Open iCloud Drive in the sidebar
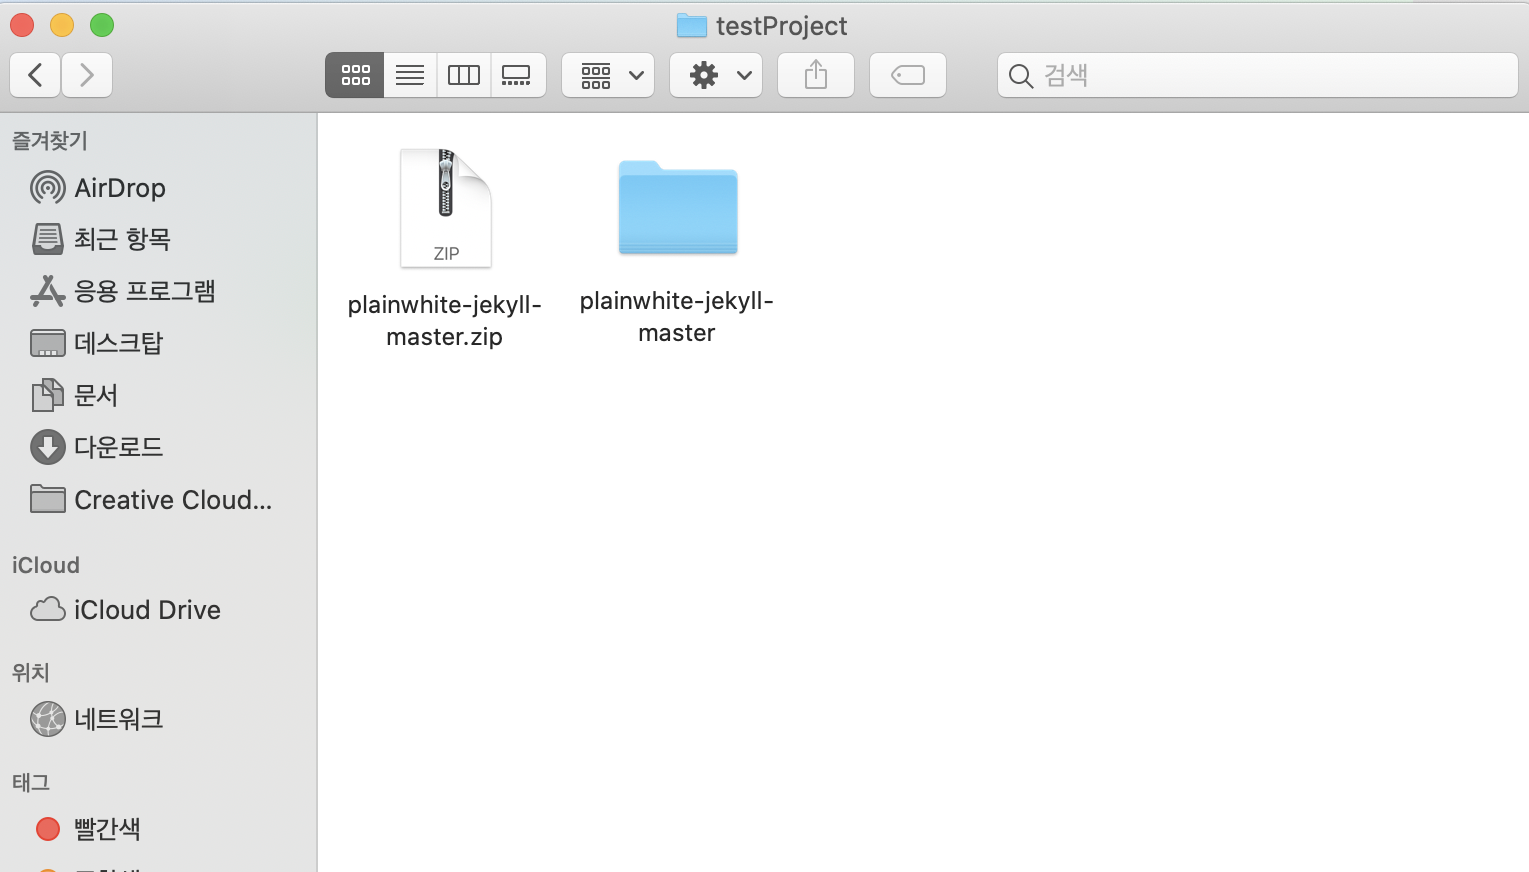 point(146,610)
